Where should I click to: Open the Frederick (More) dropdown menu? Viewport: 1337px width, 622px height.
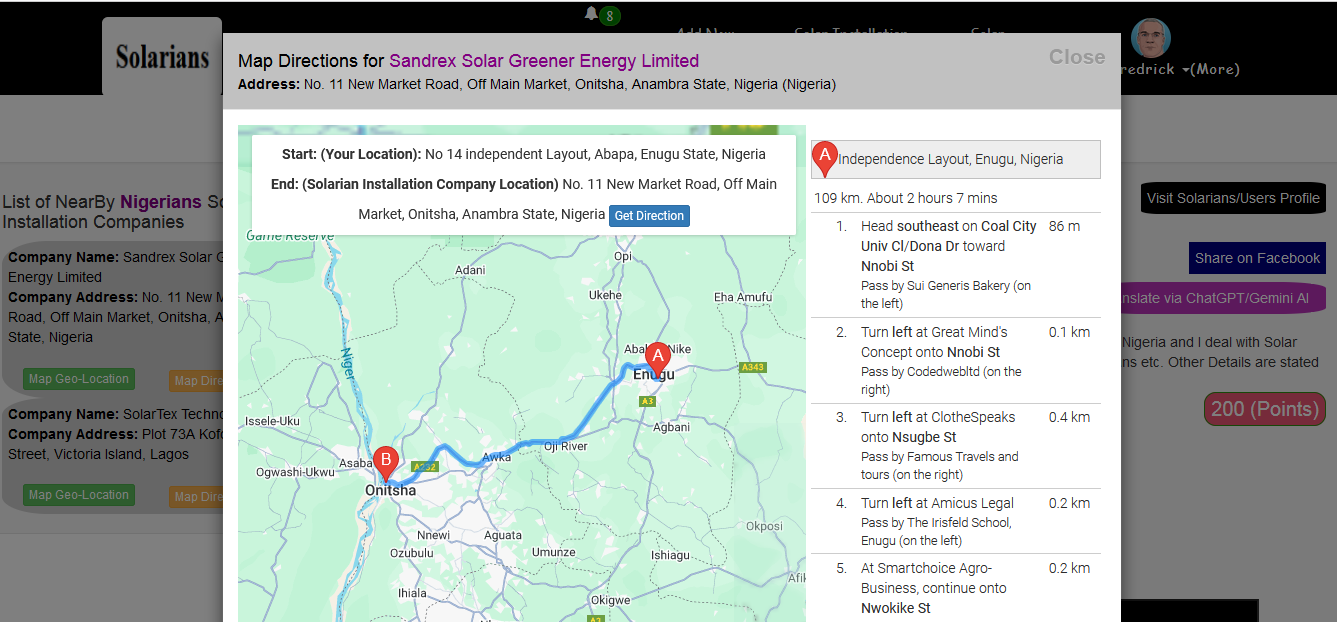[x=1181, y=70]
